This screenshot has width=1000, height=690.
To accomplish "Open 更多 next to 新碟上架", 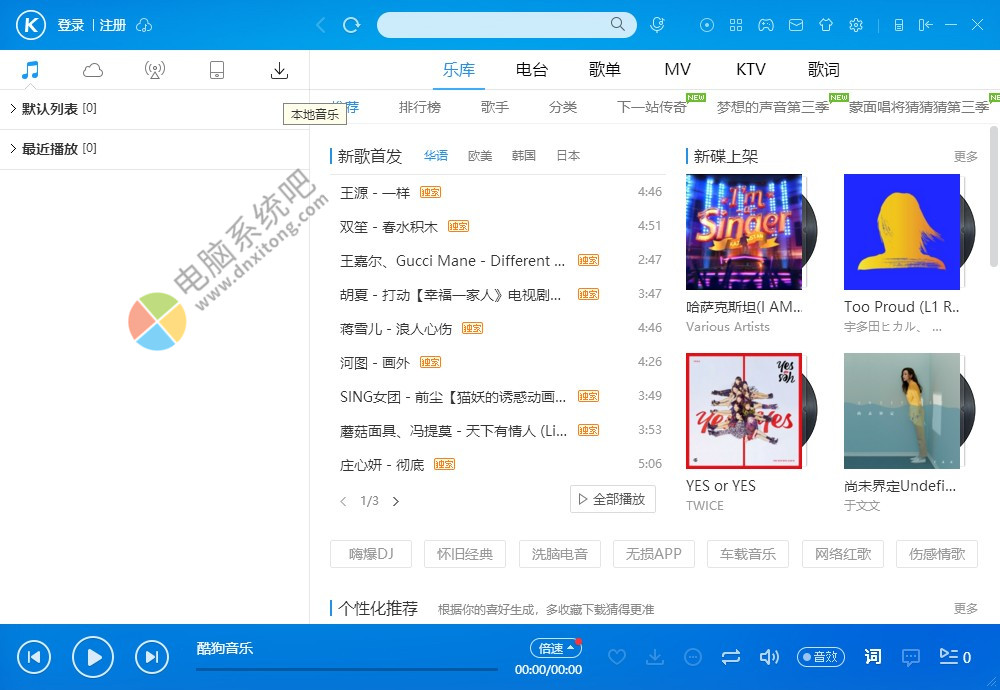I will point(966,156).
